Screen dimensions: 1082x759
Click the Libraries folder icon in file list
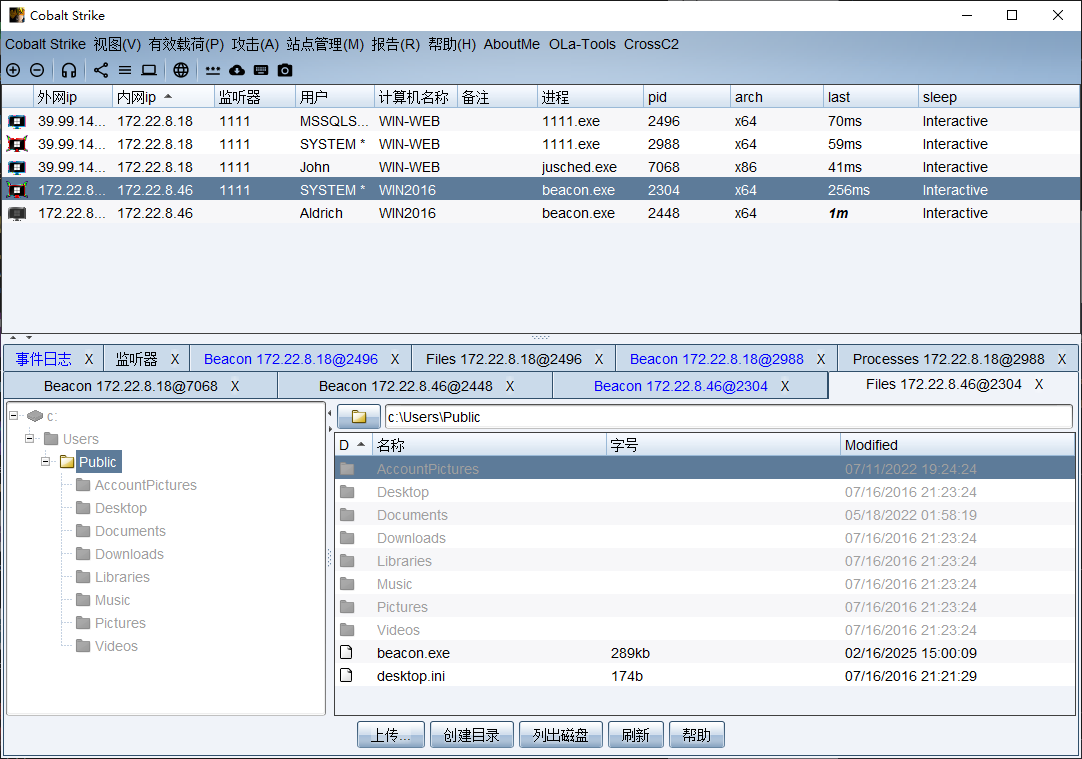[347, 561]
